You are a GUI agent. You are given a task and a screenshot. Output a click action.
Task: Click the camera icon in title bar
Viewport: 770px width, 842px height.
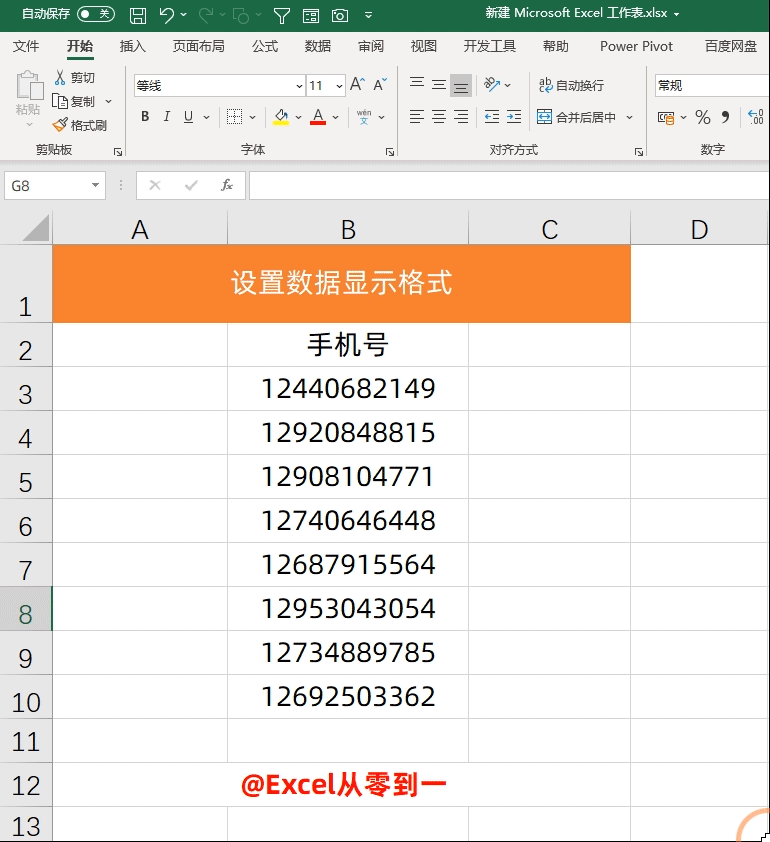click(x=339, y=16)
